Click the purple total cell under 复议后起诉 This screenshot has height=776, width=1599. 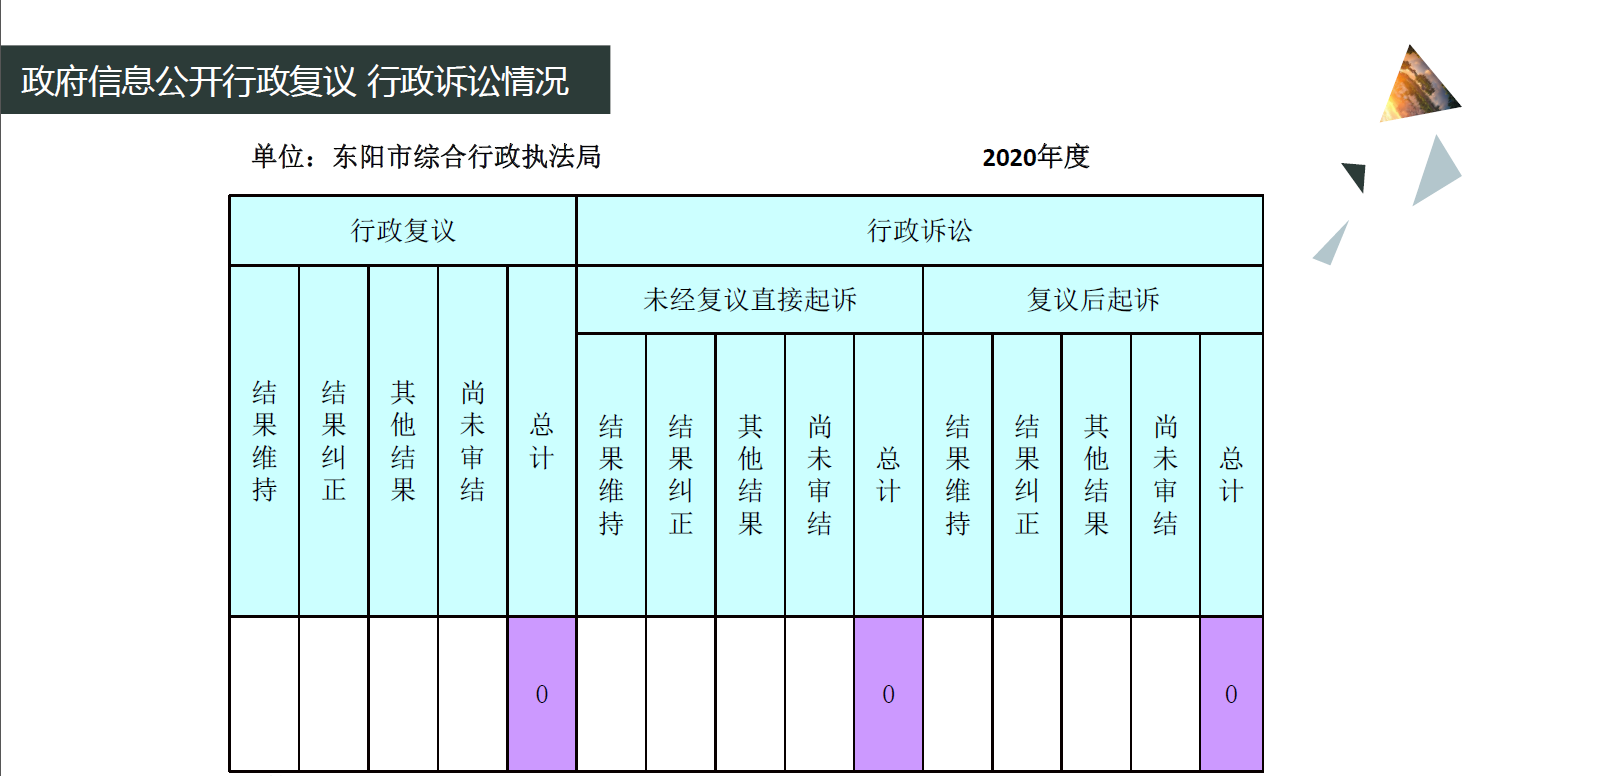click(1231, 694)
